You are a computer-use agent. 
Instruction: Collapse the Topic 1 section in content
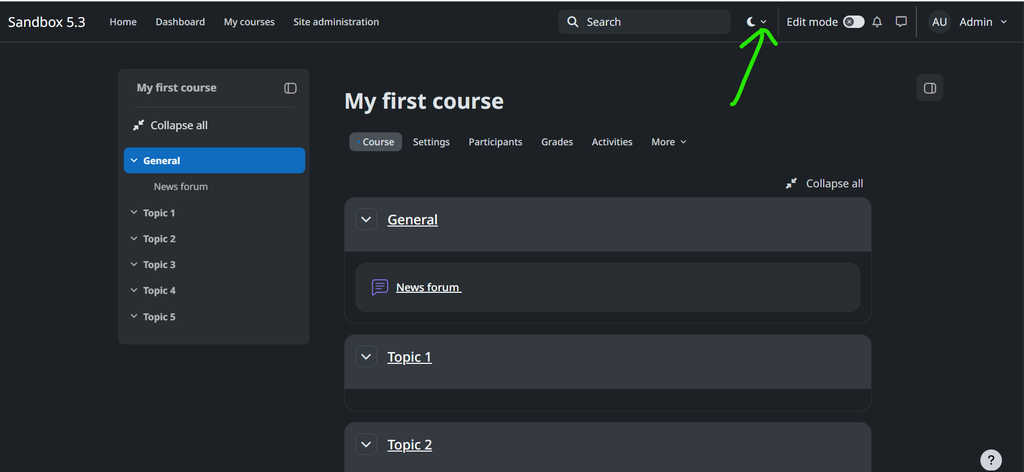pos(366,356)
